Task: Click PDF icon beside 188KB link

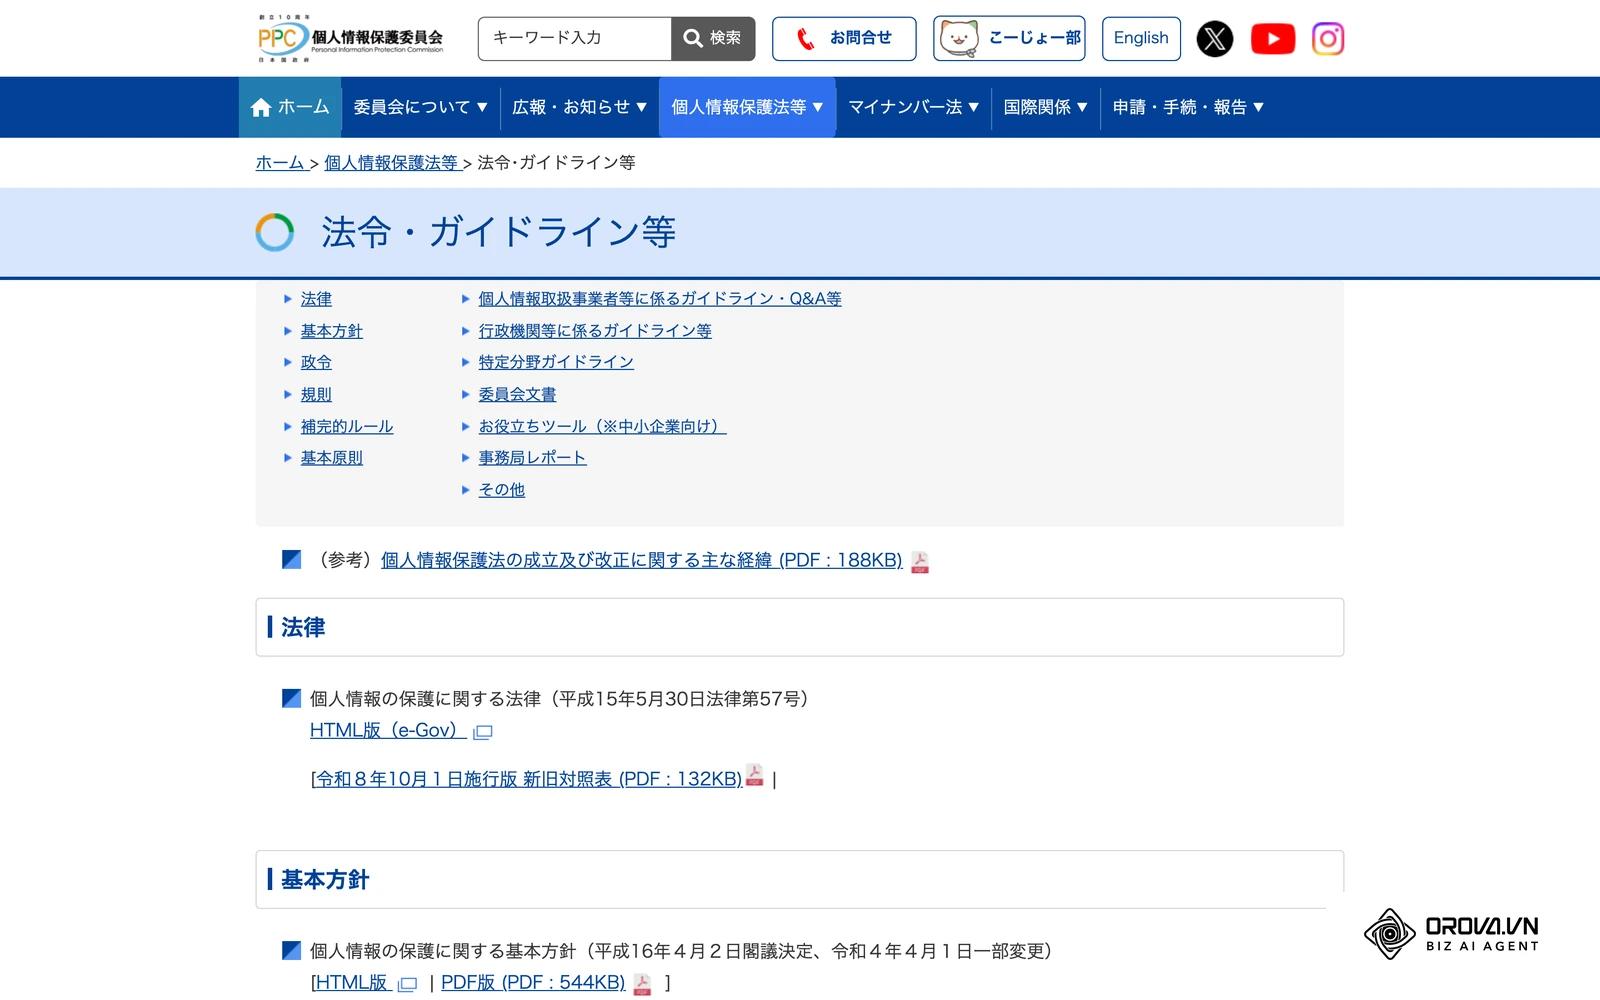Action: tap(920, 562)
